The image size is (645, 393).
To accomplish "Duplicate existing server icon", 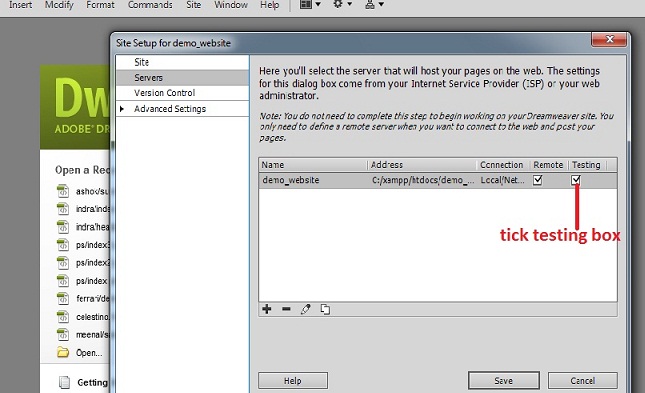I will 325,309.
